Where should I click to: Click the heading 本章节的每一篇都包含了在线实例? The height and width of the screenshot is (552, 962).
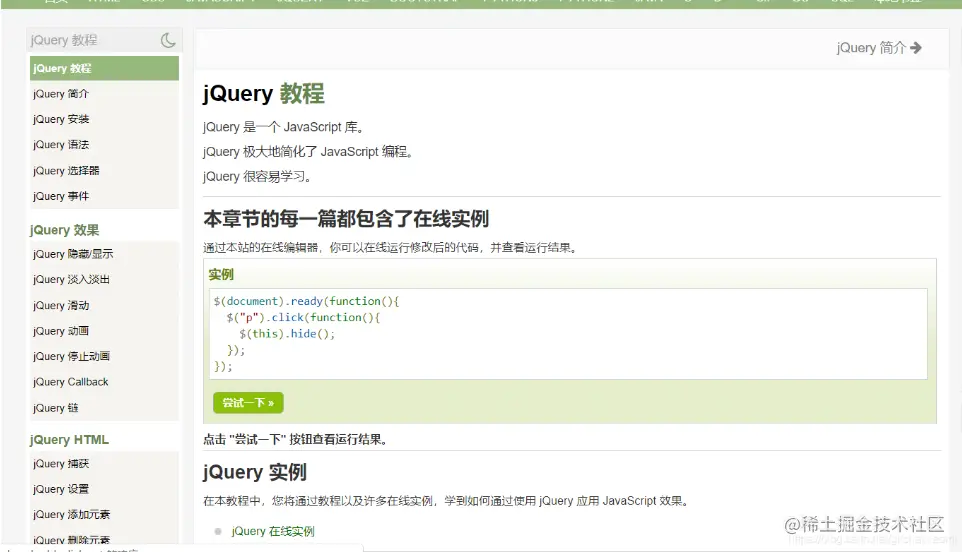pyautogui.click(x=346, y=219)
